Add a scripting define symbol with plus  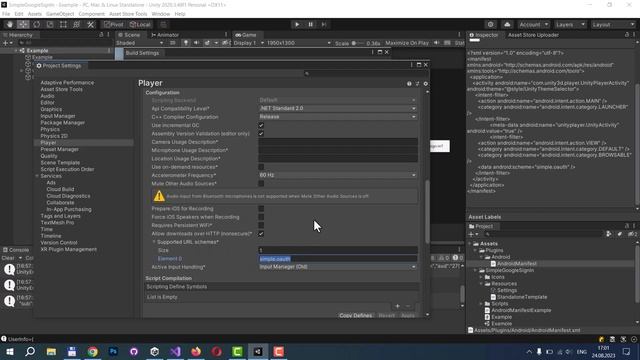click(397, 306)
